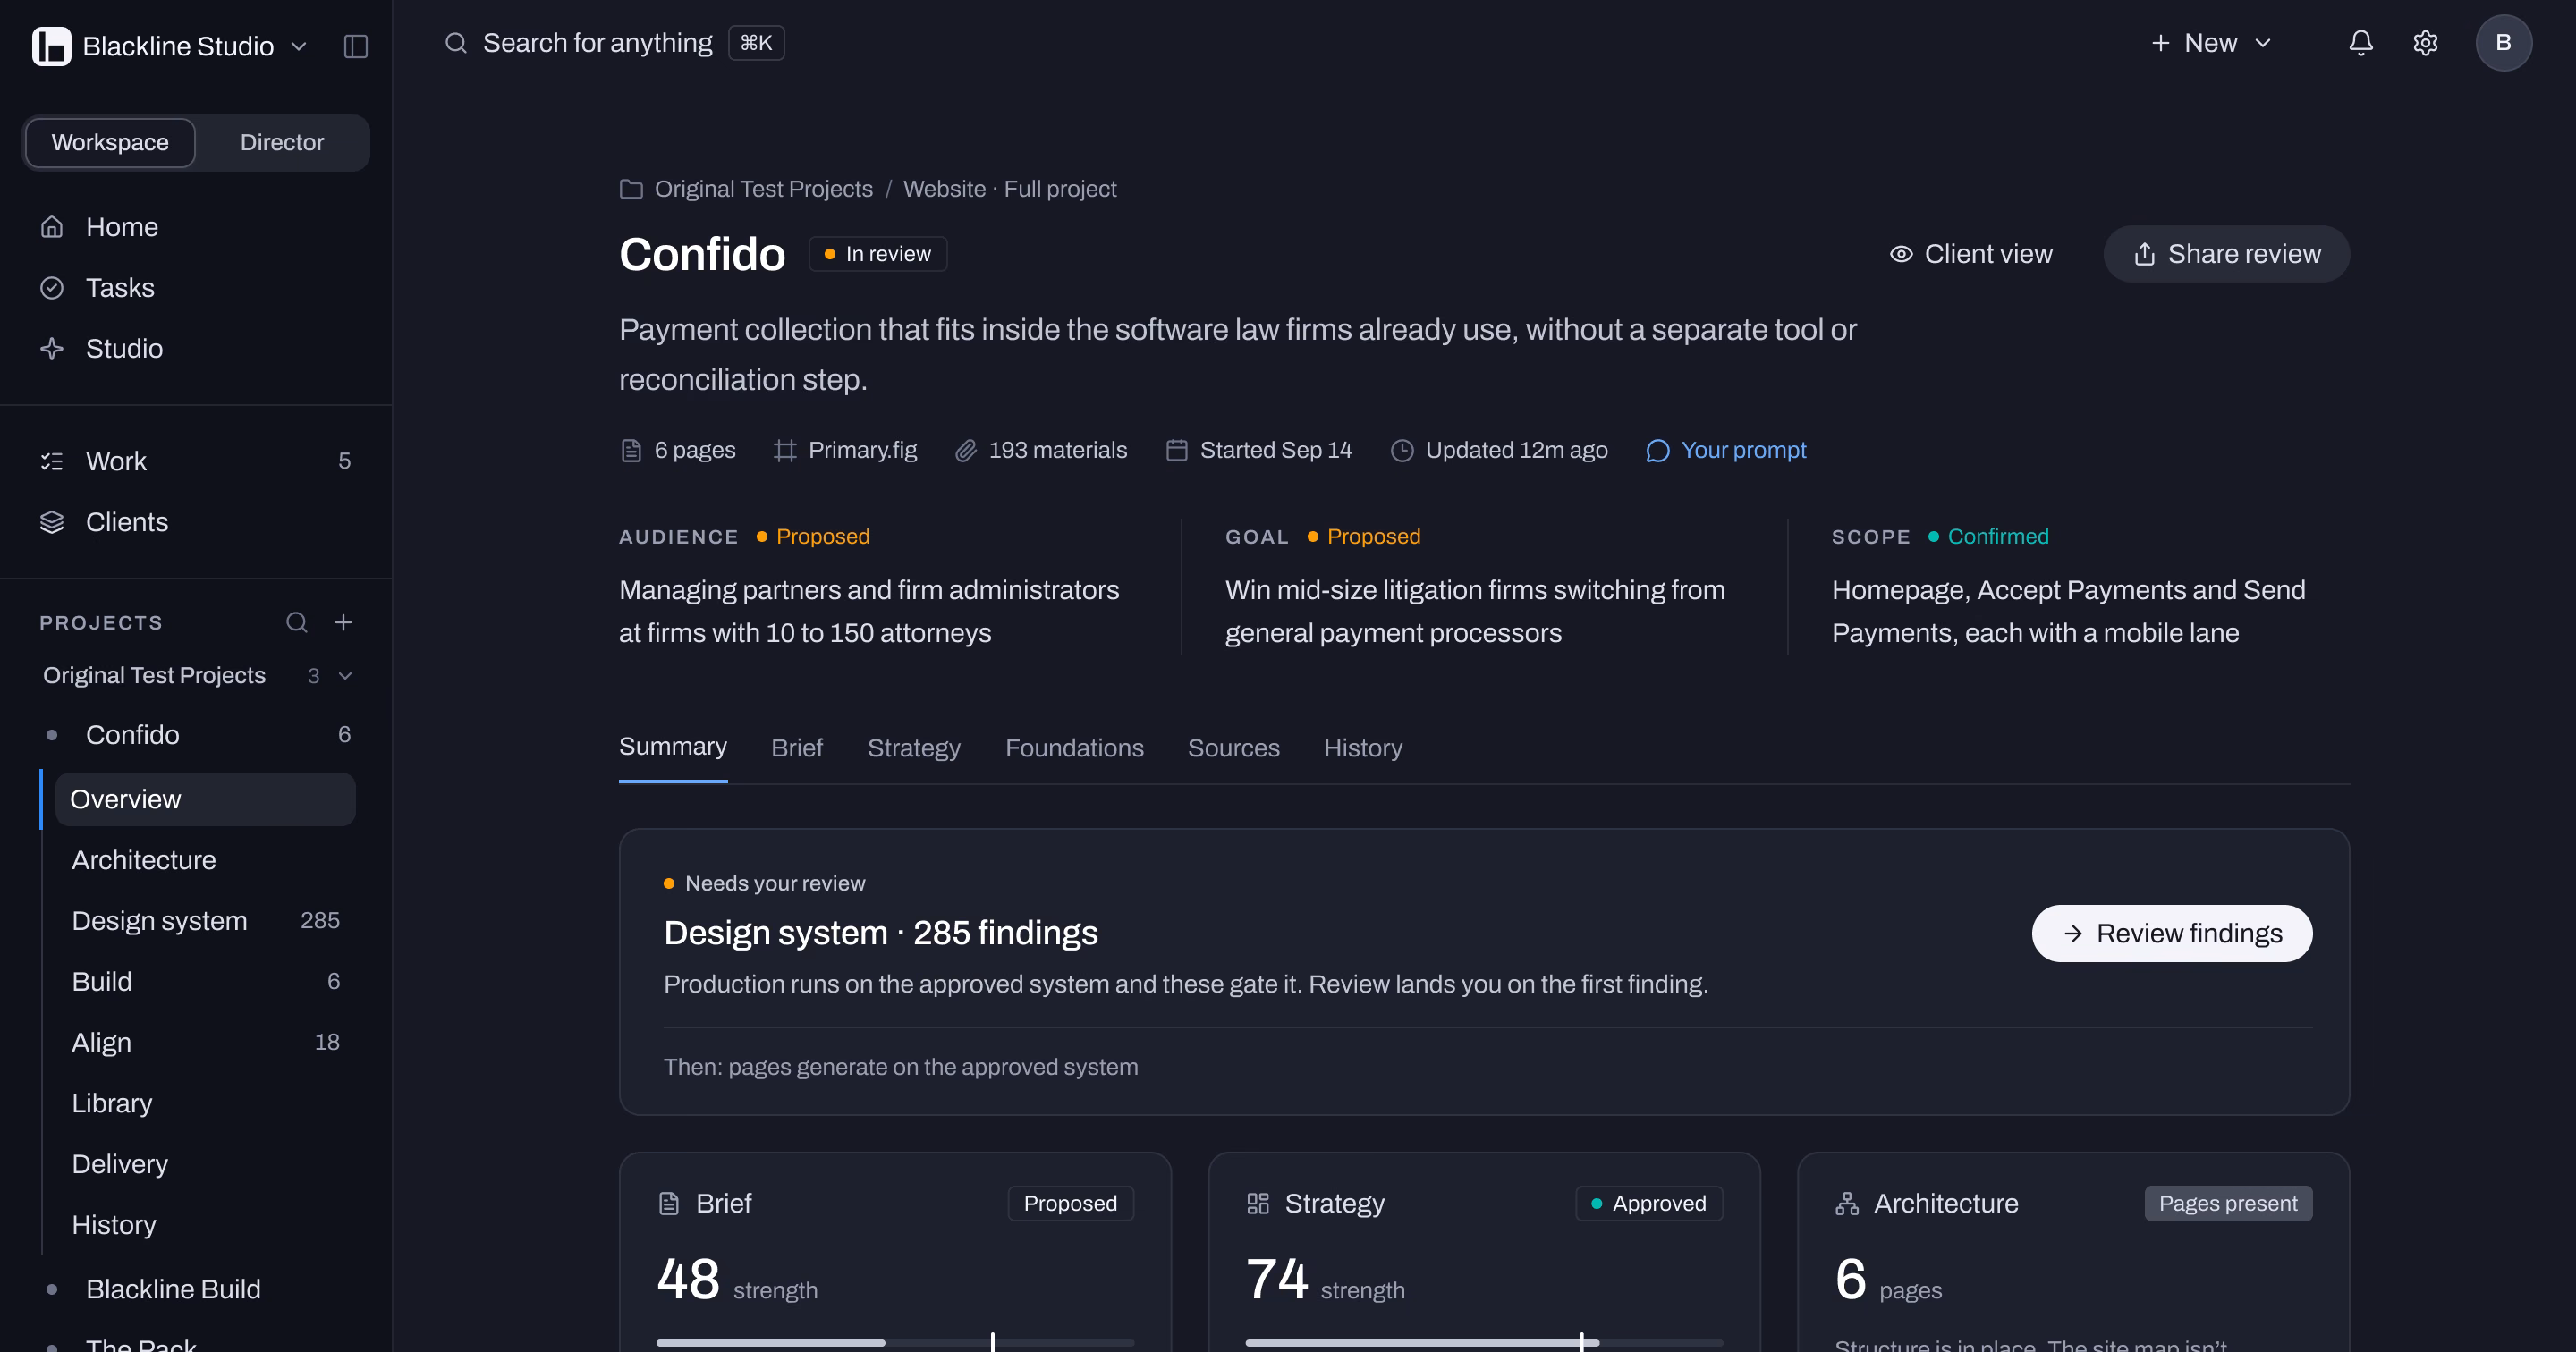Open the Overview sidebar item
This screenshot has height=1352, width=2576.
pos(205,800)
